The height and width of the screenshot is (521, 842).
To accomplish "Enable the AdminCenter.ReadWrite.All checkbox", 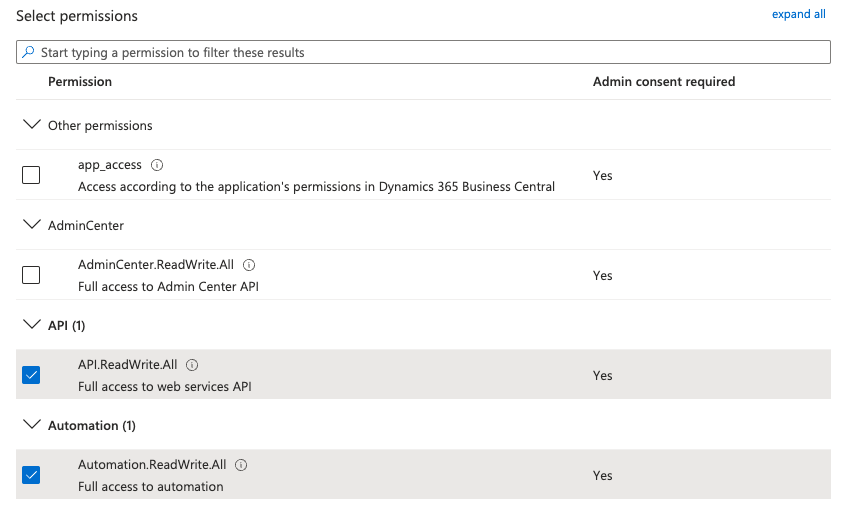I will [31, 275].
